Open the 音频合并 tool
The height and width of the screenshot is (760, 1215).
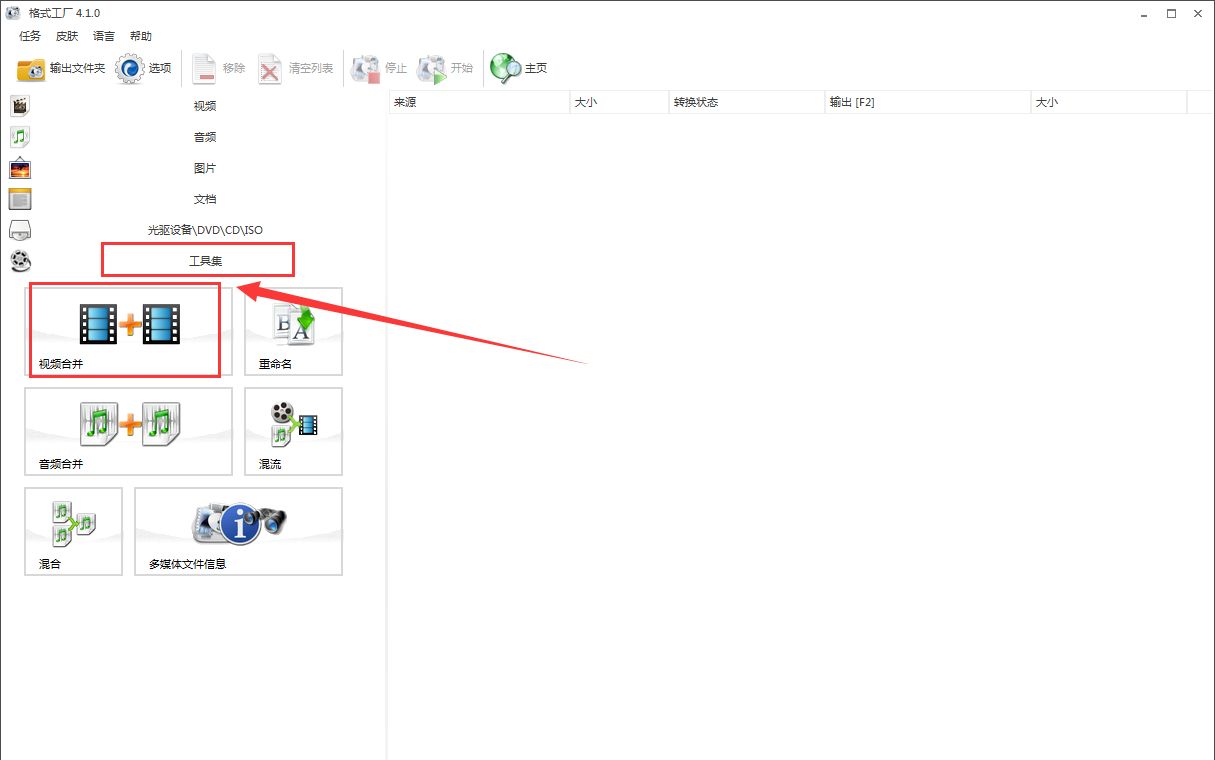(128, 431)
